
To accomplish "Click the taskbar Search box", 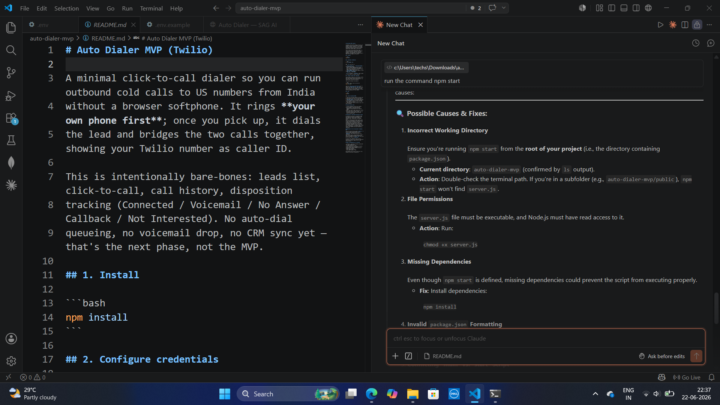I will 288,394.
